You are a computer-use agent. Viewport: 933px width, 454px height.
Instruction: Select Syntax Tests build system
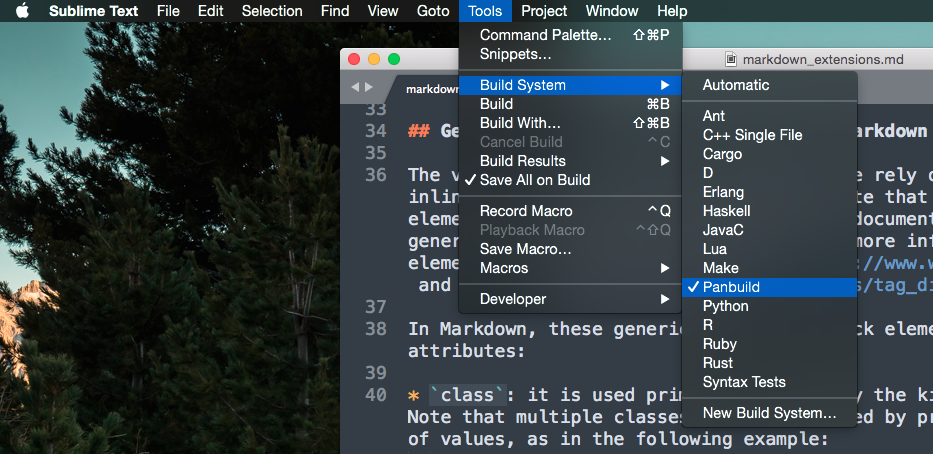[x=769, y=383]
